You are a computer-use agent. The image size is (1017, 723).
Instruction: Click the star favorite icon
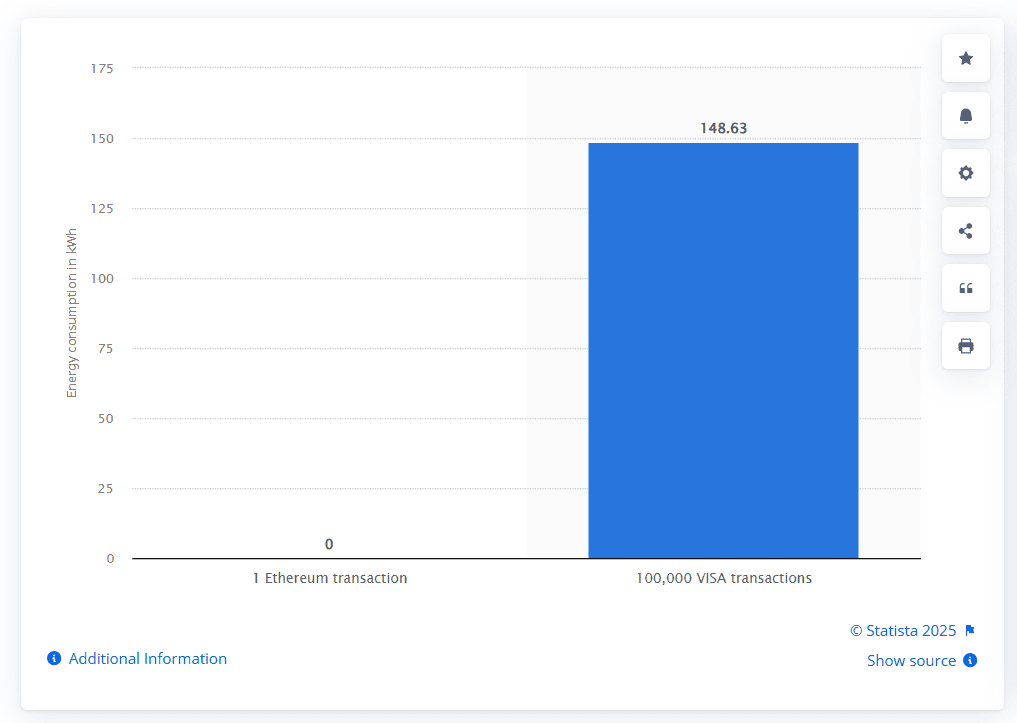coord(964,57)
